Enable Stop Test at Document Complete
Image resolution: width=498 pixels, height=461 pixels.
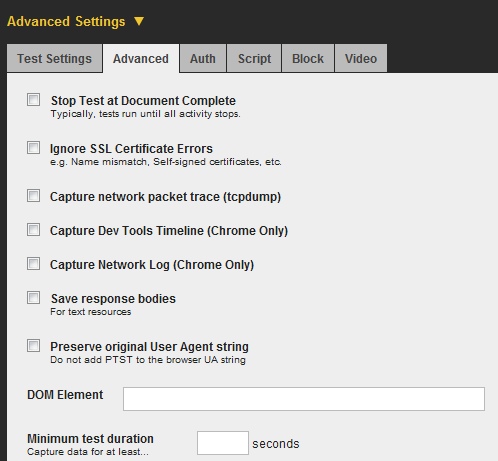click(33, 100)
